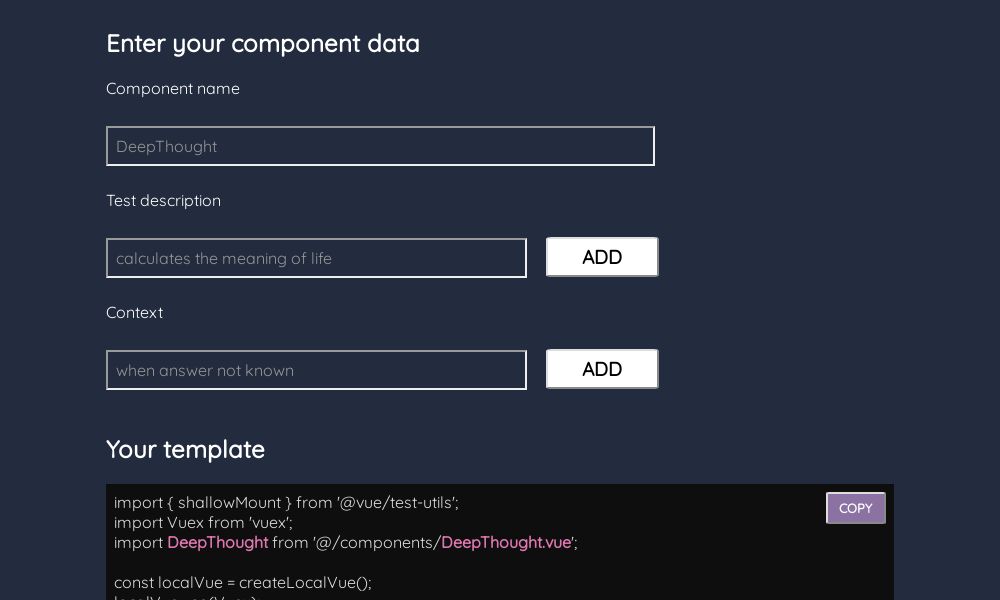Click the 'Enter your component data' heading

tap(263, 43)
